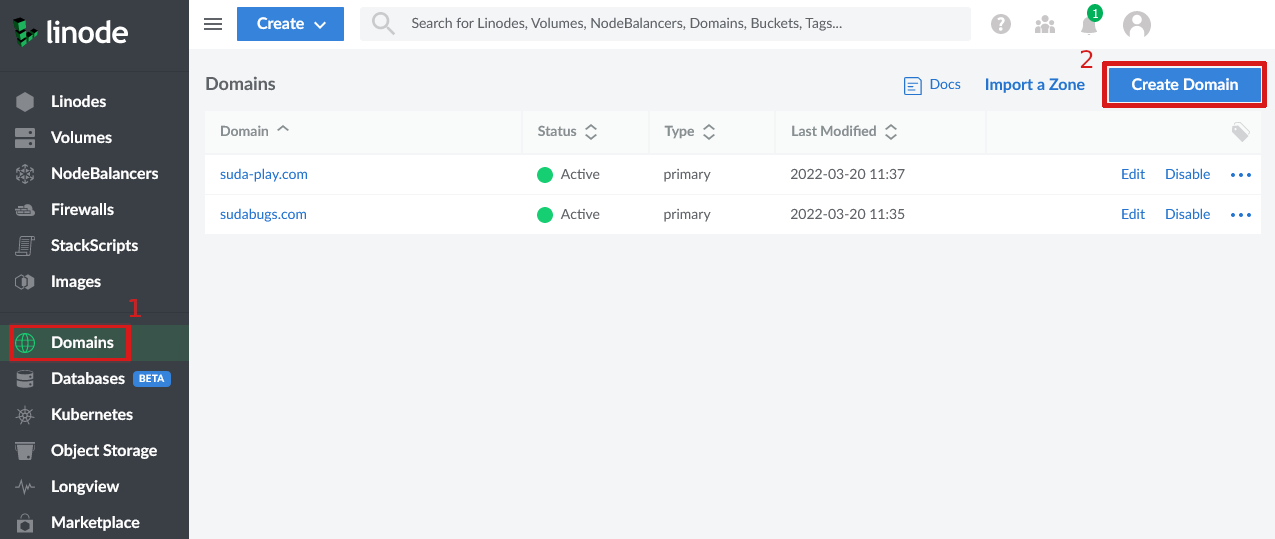Open StackScripts page
Image resolution: width=1275 pixels, height=539 pixels.
click(x=95, y=246)
